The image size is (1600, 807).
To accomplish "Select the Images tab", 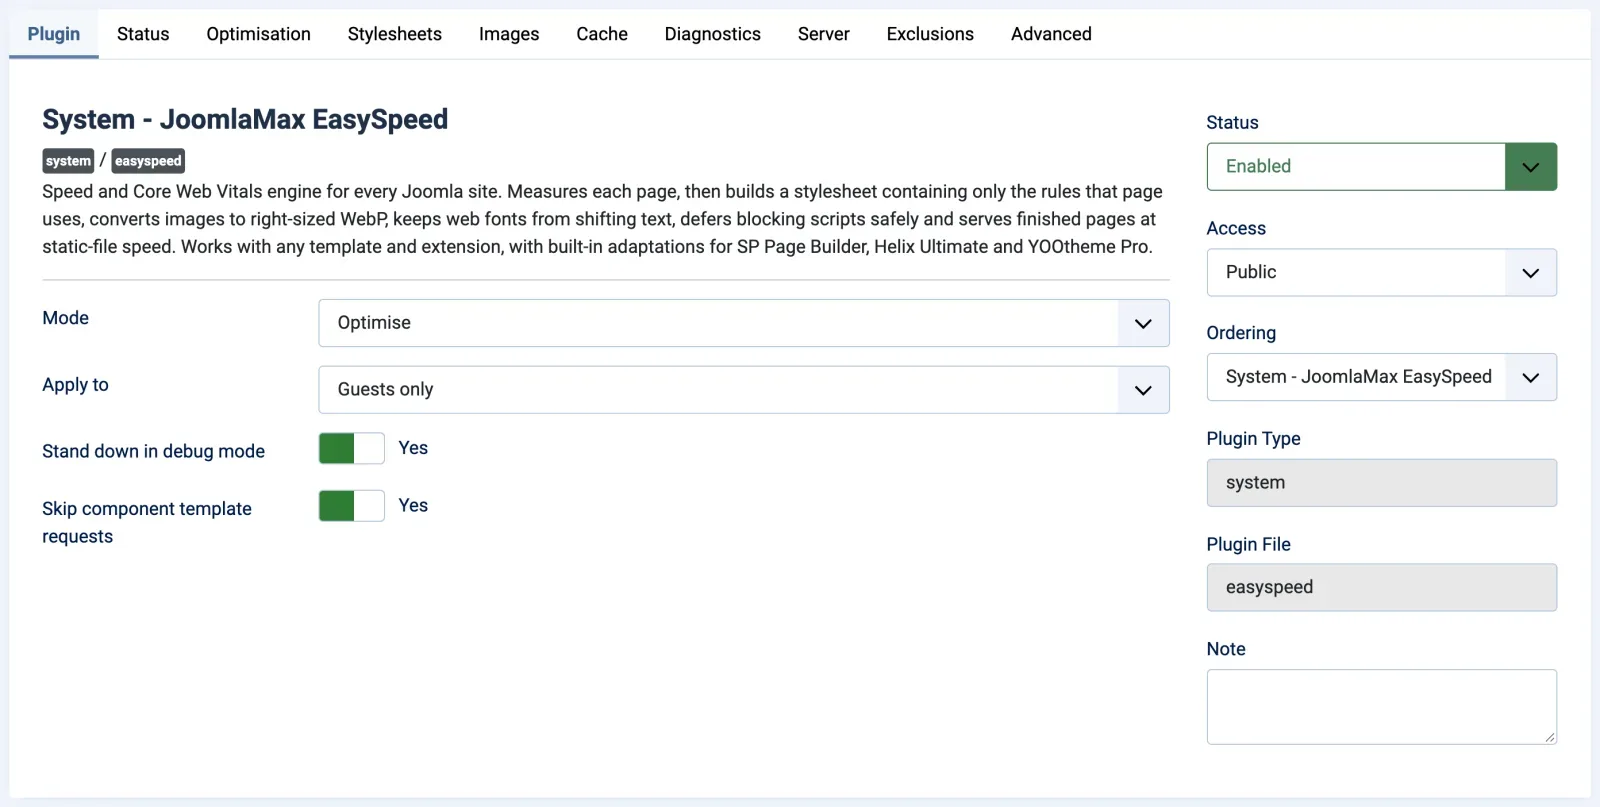I will (509, 34).
